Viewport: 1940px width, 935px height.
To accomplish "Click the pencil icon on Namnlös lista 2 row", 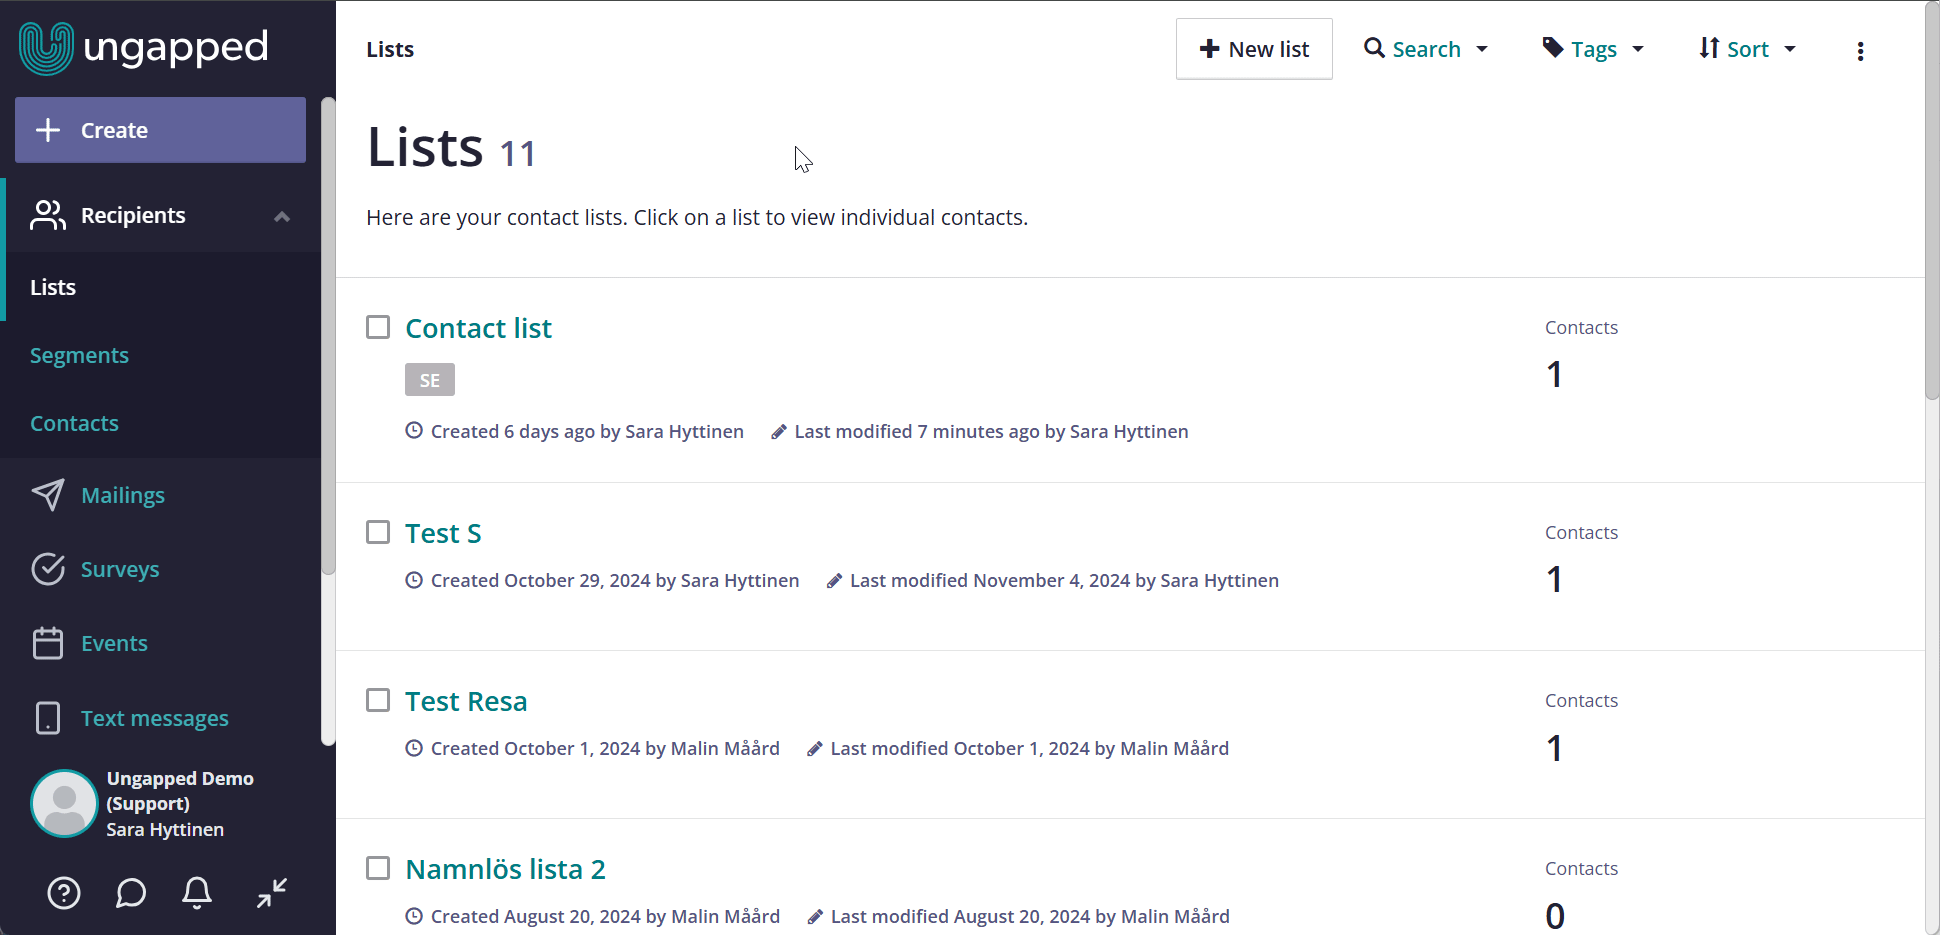I will (815, 917).
